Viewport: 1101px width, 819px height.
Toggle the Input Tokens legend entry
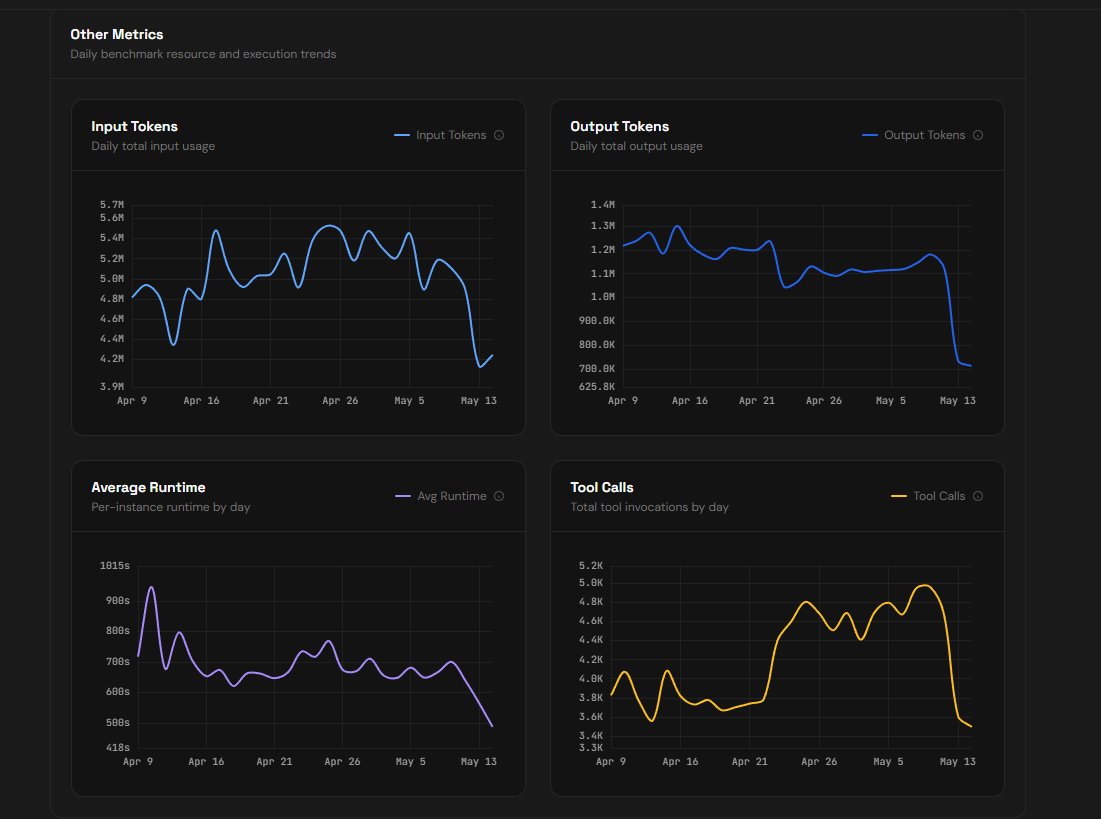440,135
